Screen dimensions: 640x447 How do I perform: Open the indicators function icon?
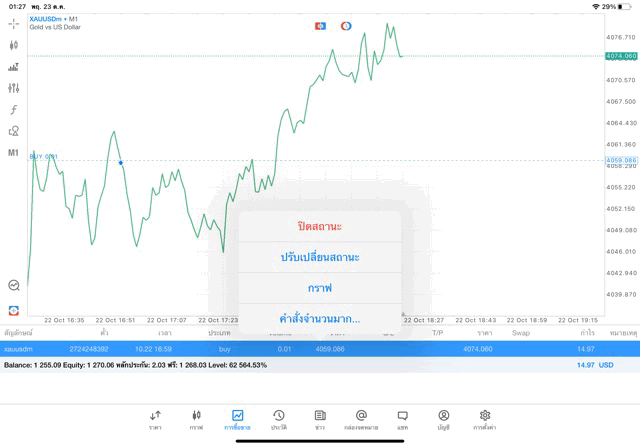[13, 110]
